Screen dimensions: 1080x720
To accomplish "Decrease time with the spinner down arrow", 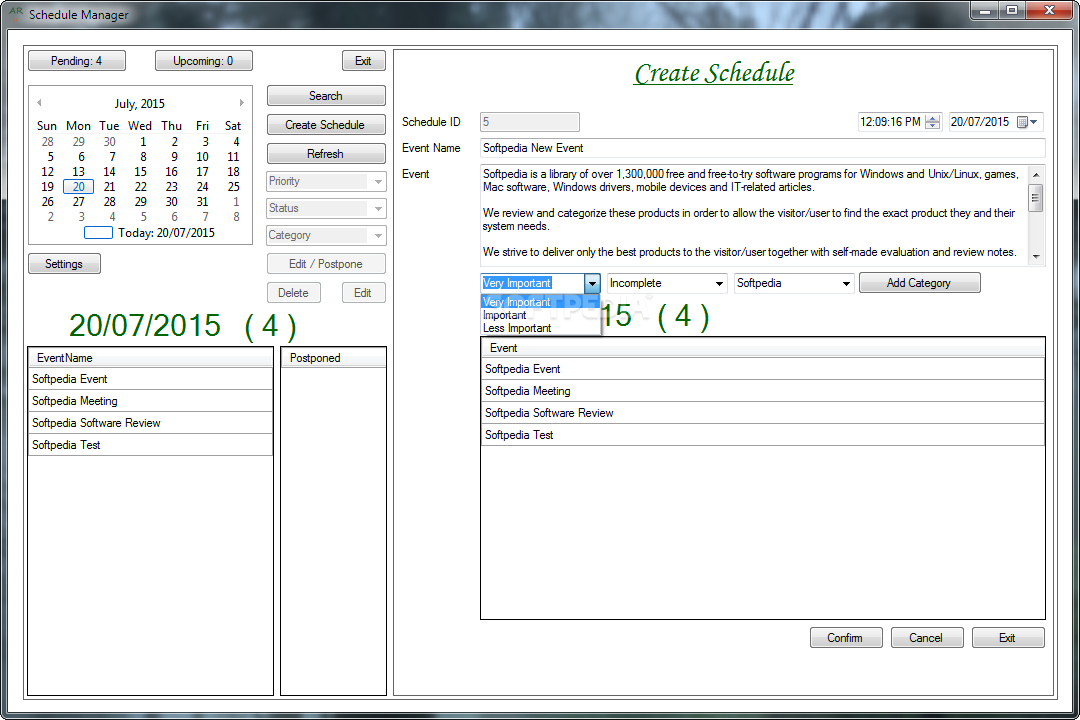I will coord(933,125).
